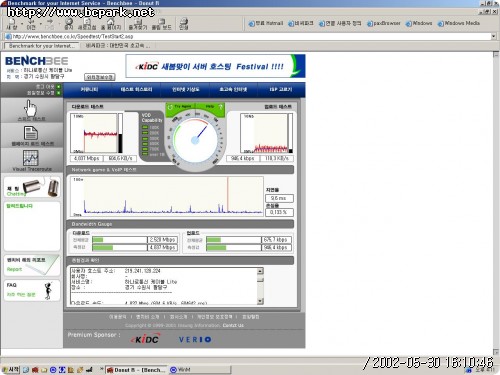Click the FAQ link in the sidebar
The height and width of the screenshot is (375, 500).
[12, 285]
